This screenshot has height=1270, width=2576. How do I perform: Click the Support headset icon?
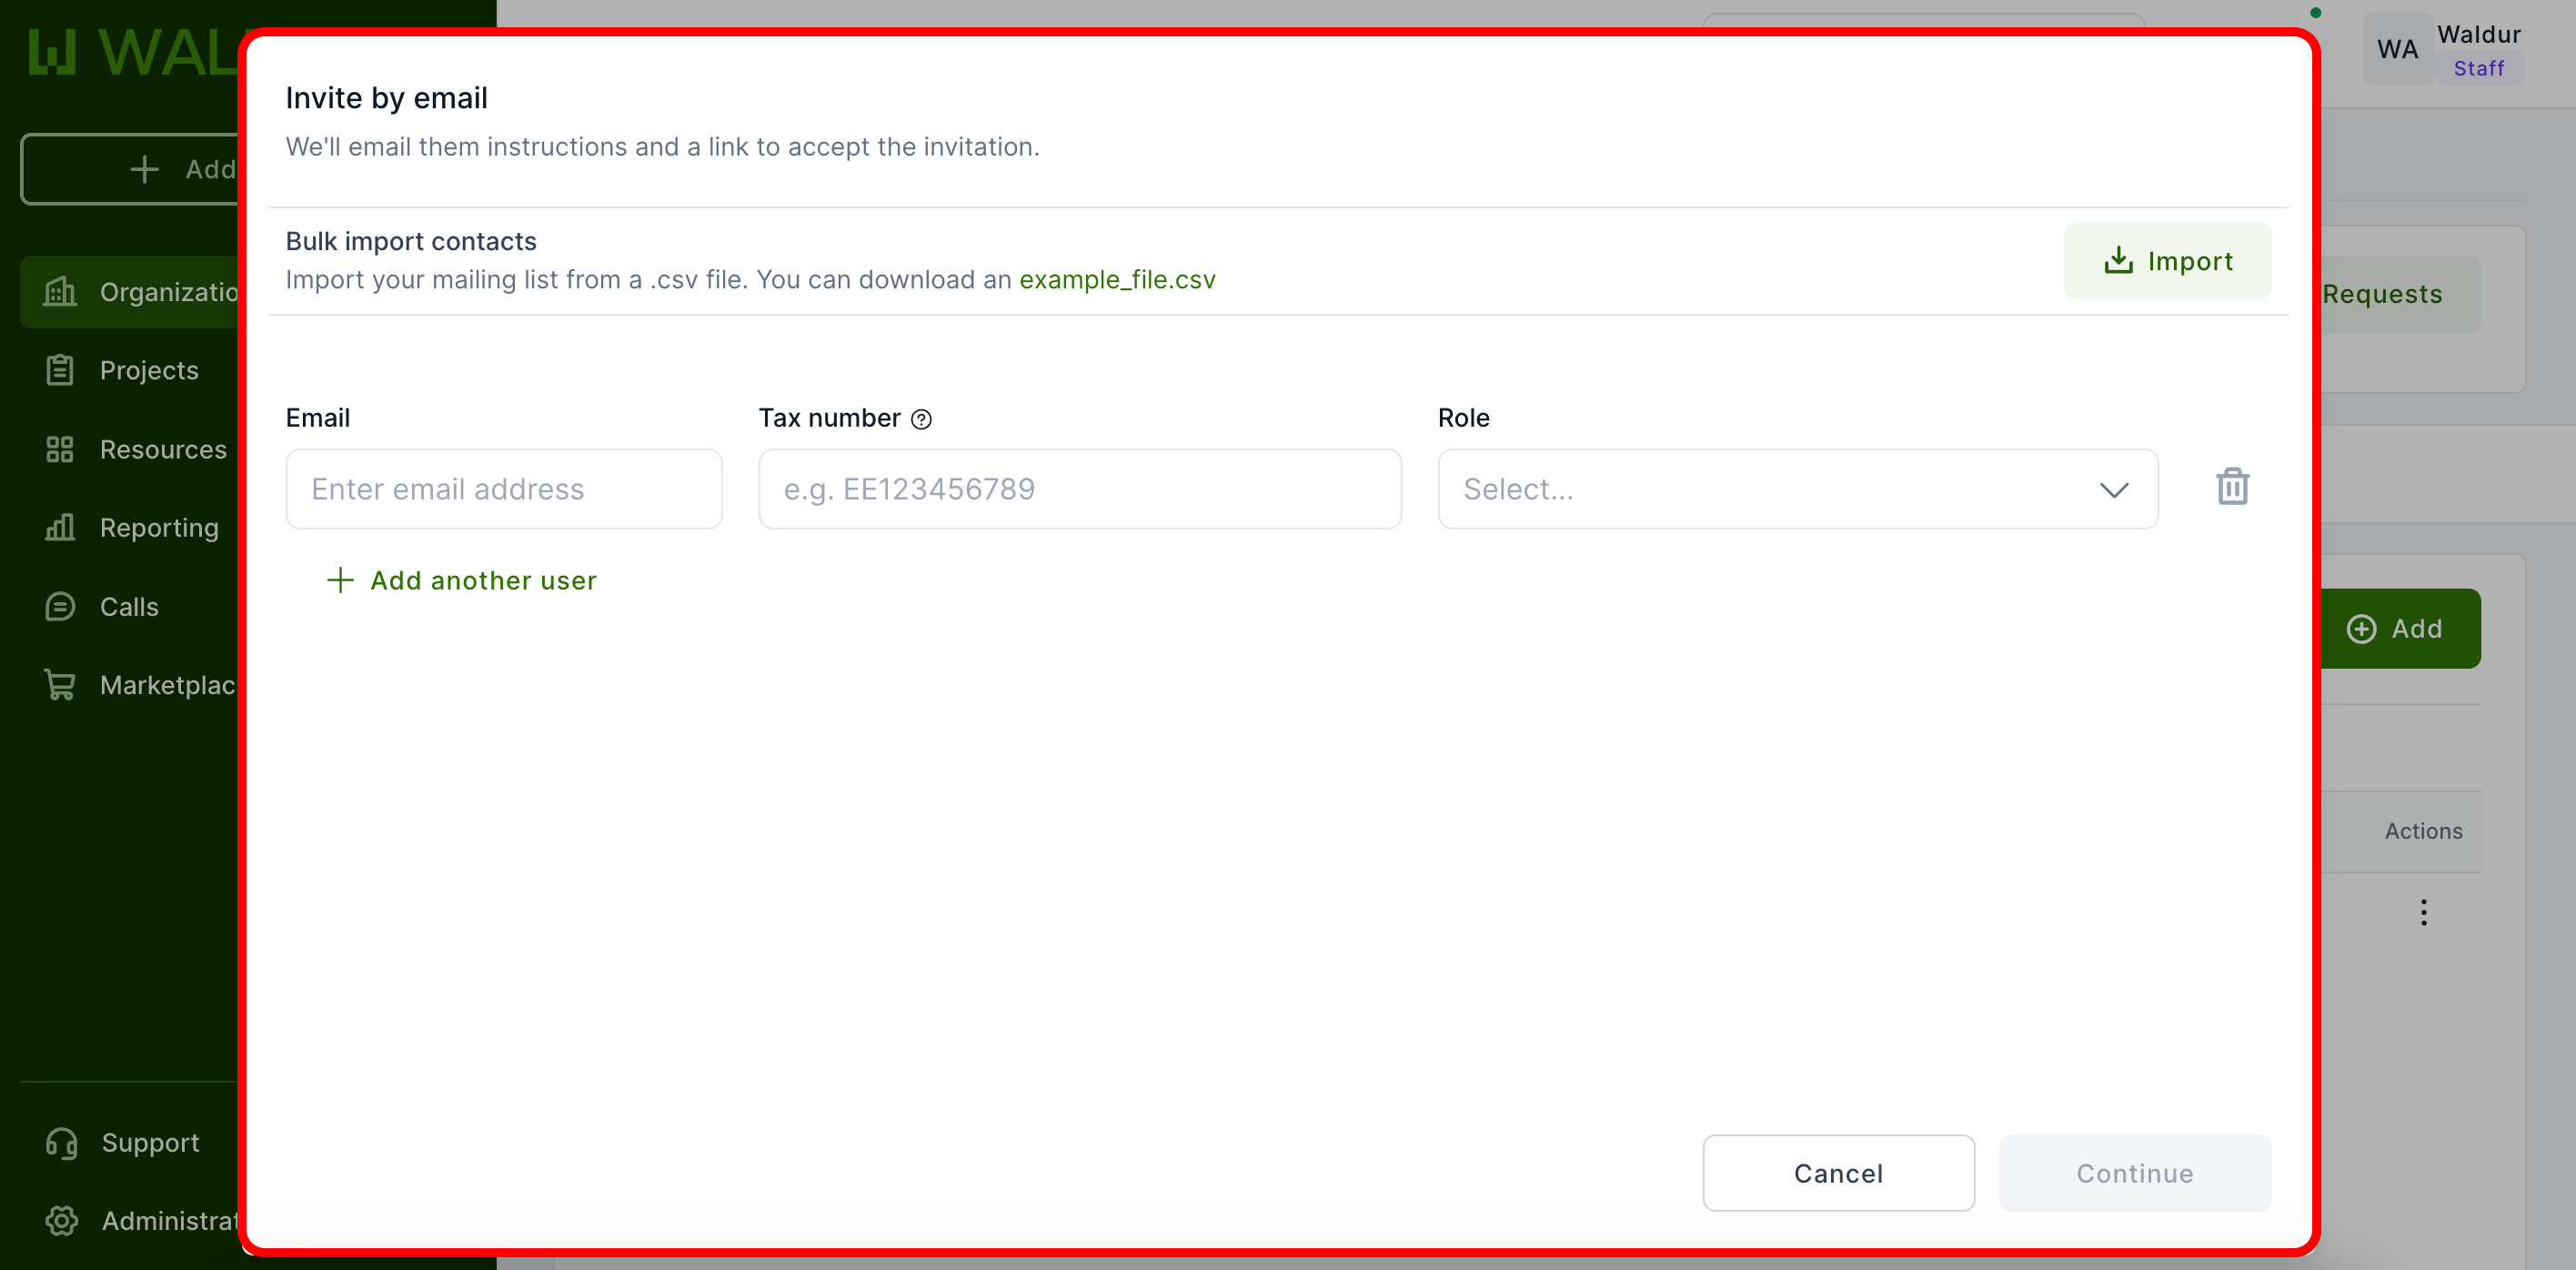pos(62,1142)
